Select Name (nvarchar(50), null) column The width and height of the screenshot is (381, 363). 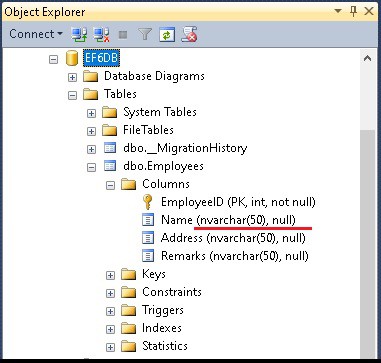coord(228,220)
